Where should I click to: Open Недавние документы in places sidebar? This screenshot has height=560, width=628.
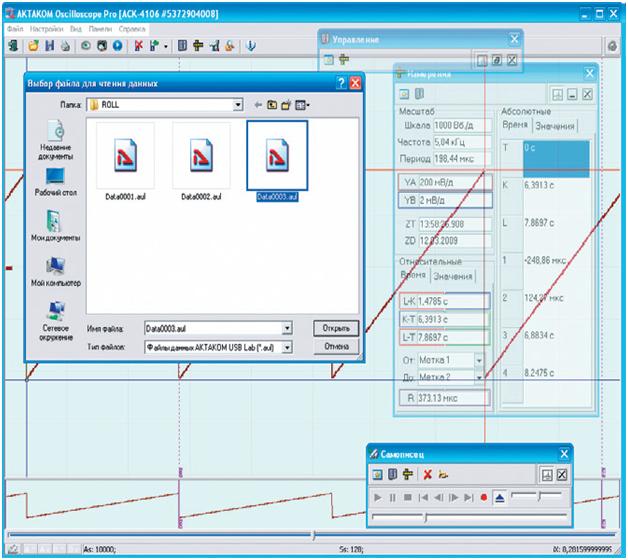coord(56,140)
